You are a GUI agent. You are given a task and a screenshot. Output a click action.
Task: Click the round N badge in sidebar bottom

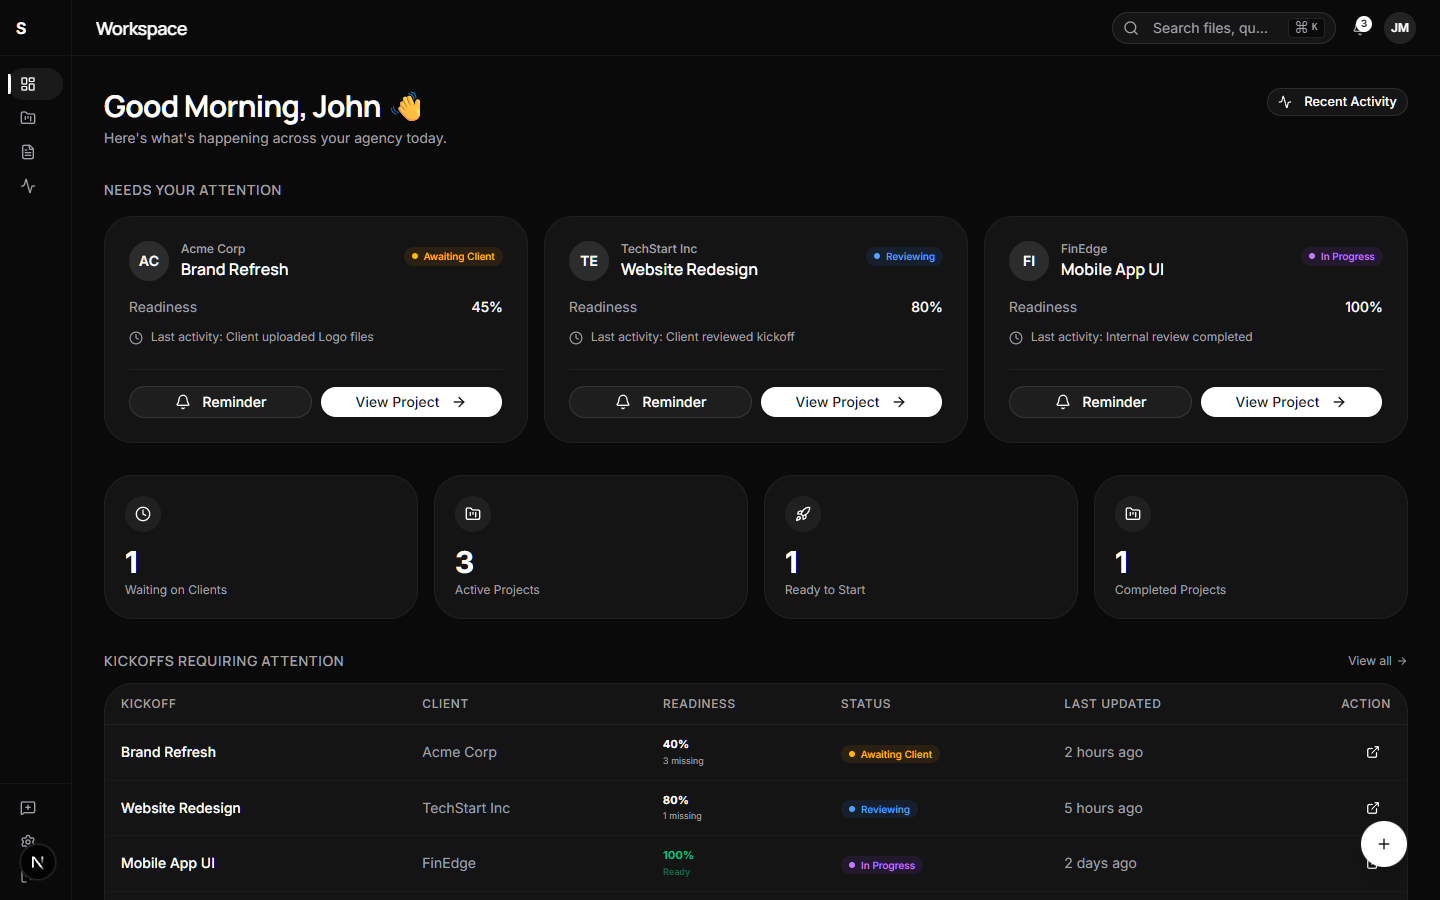coord(38,862)
